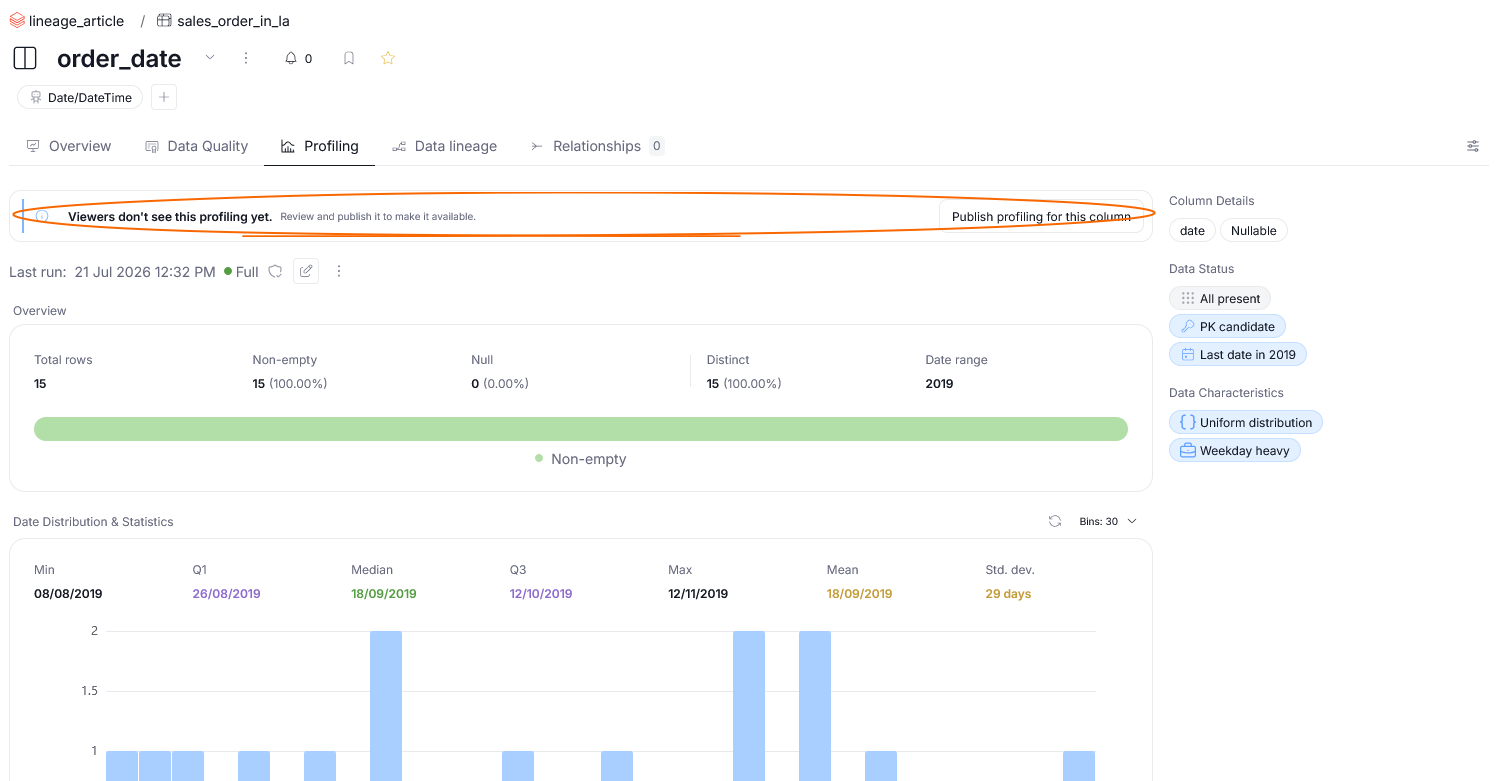The image size is (1501, 781).
Task: Click the Null count 0 (0.00%)
Action: (500, 384)
